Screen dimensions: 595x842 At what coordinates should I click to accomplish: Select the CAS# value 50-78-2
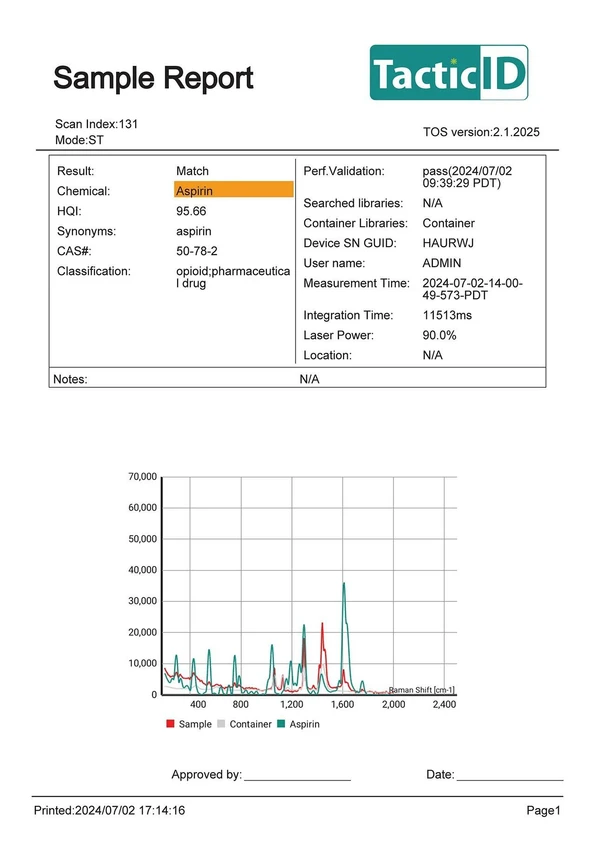[197, 251]
